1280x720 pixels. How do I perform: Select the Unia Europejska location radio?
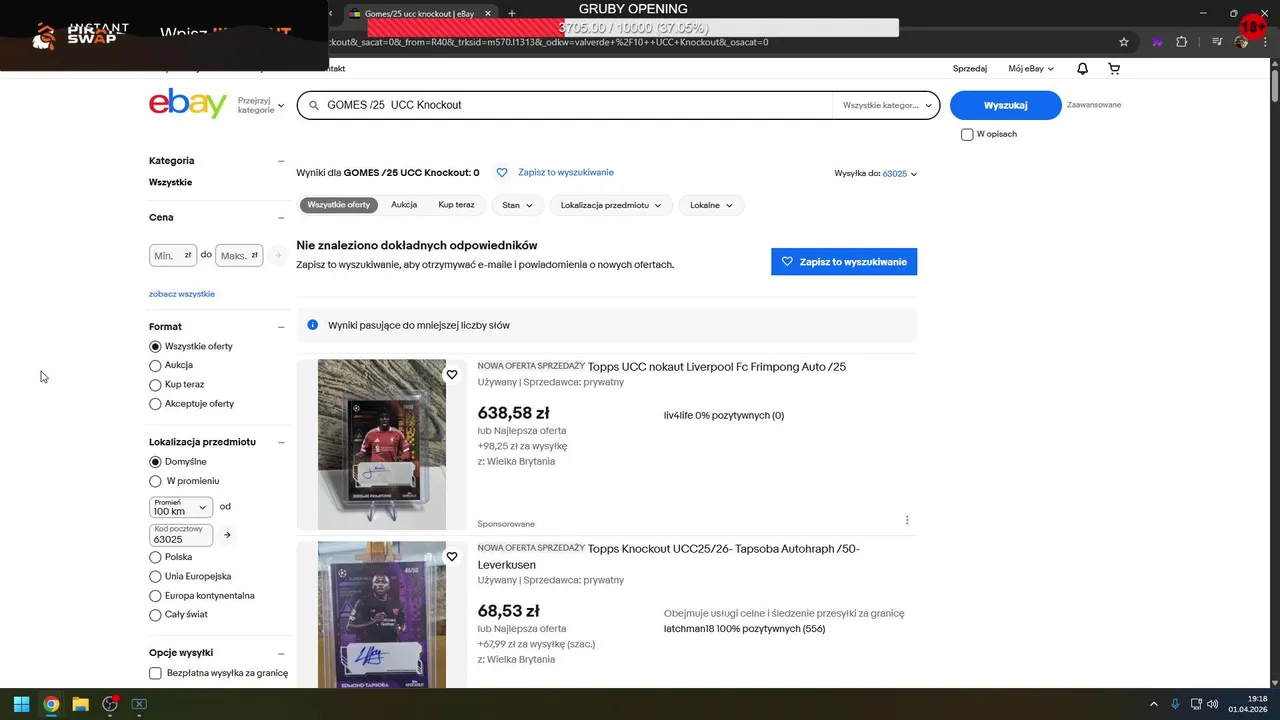(155, 576)
